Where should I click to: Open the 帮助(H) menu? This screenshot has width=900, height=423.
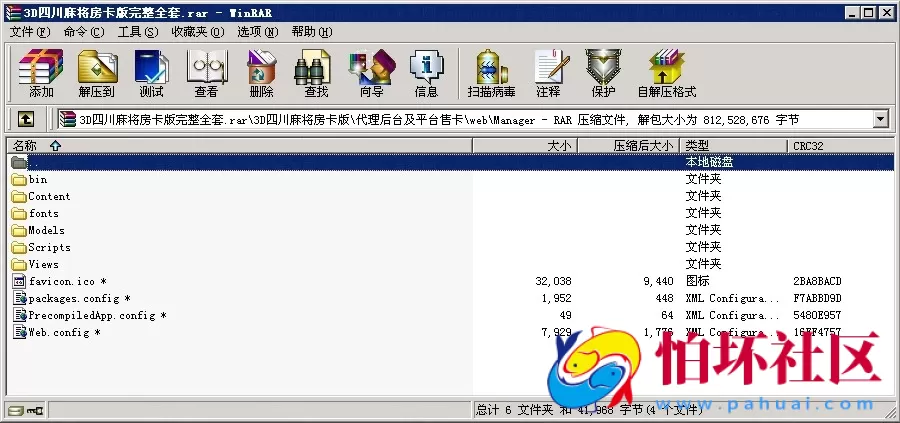coord(312,32)
